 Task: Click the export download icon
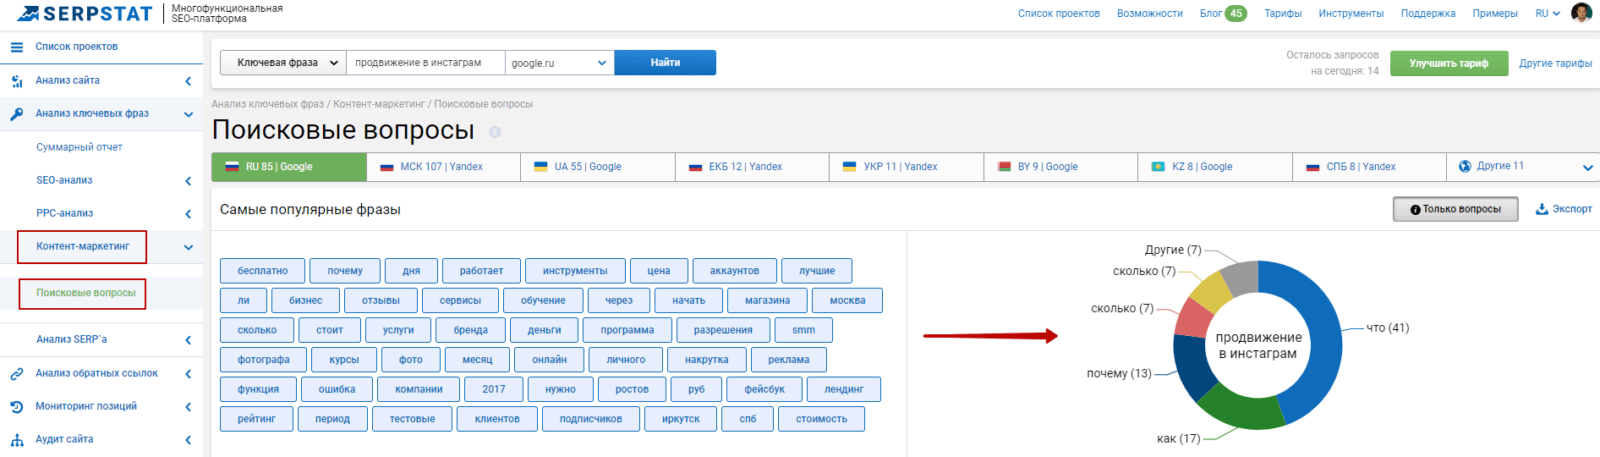(1542, 209)
